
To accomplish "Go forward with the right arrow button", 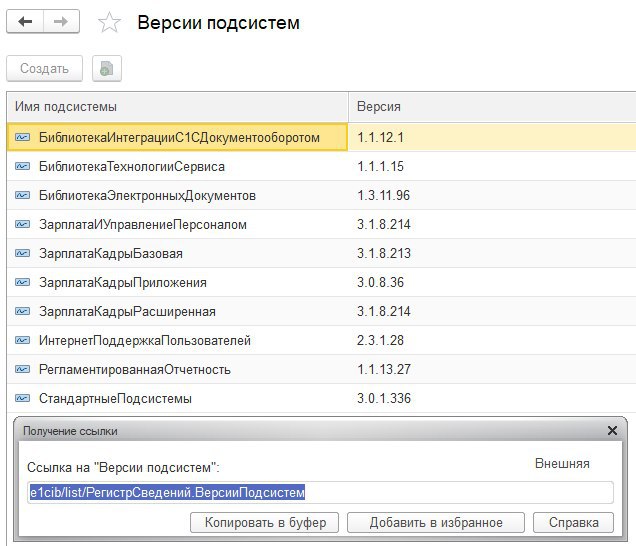I will (61, 21).
